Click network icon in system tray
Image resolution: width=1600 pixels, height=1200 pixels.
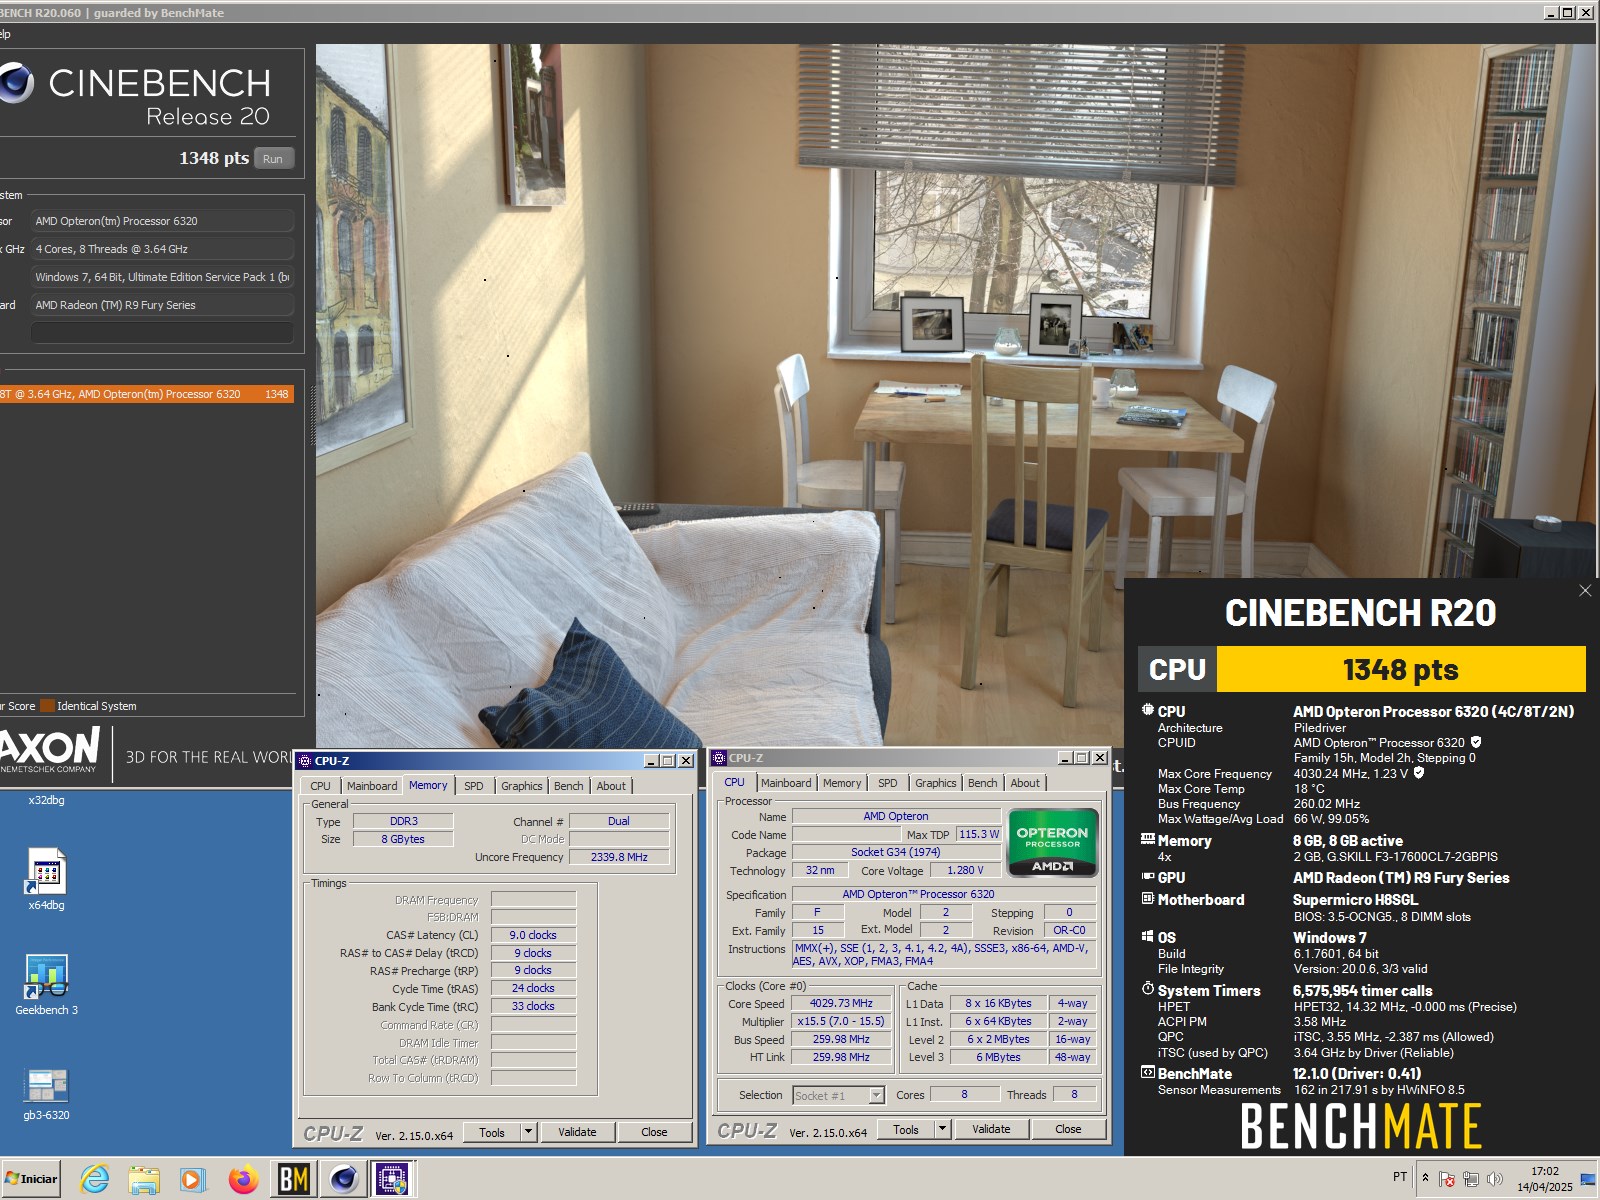(1470, 1179)
